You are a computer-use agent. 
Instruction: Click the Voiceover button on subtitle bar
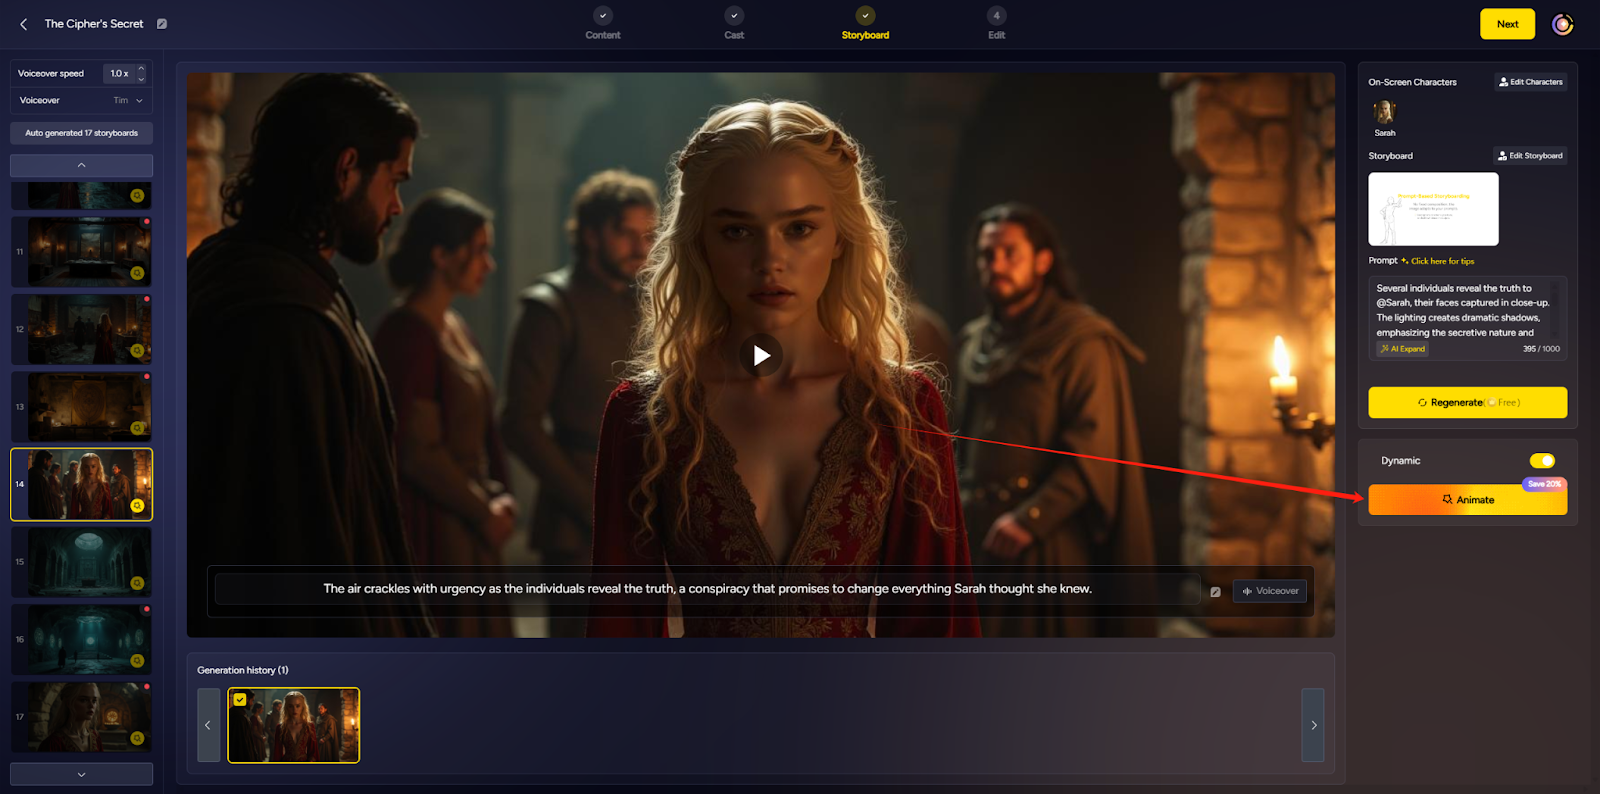click(1270, 591)
